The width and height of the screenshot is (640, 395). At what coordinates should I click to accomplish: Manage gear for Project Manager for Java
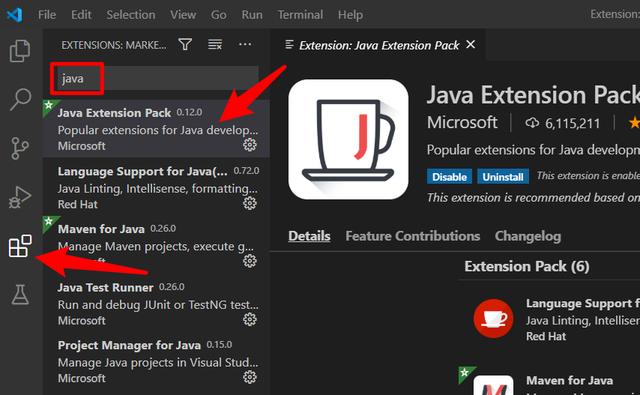click(250, 377)
